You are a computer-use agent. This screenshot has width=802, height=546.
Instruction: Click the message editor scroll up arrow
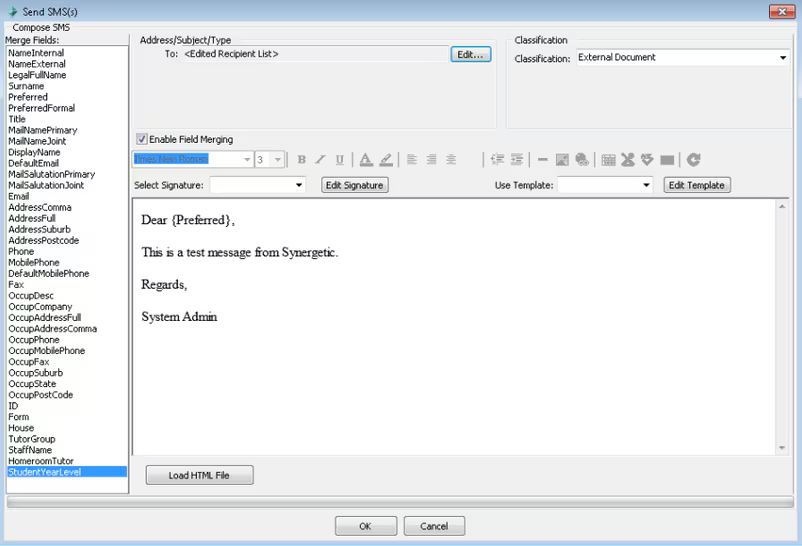click(782, 207)
